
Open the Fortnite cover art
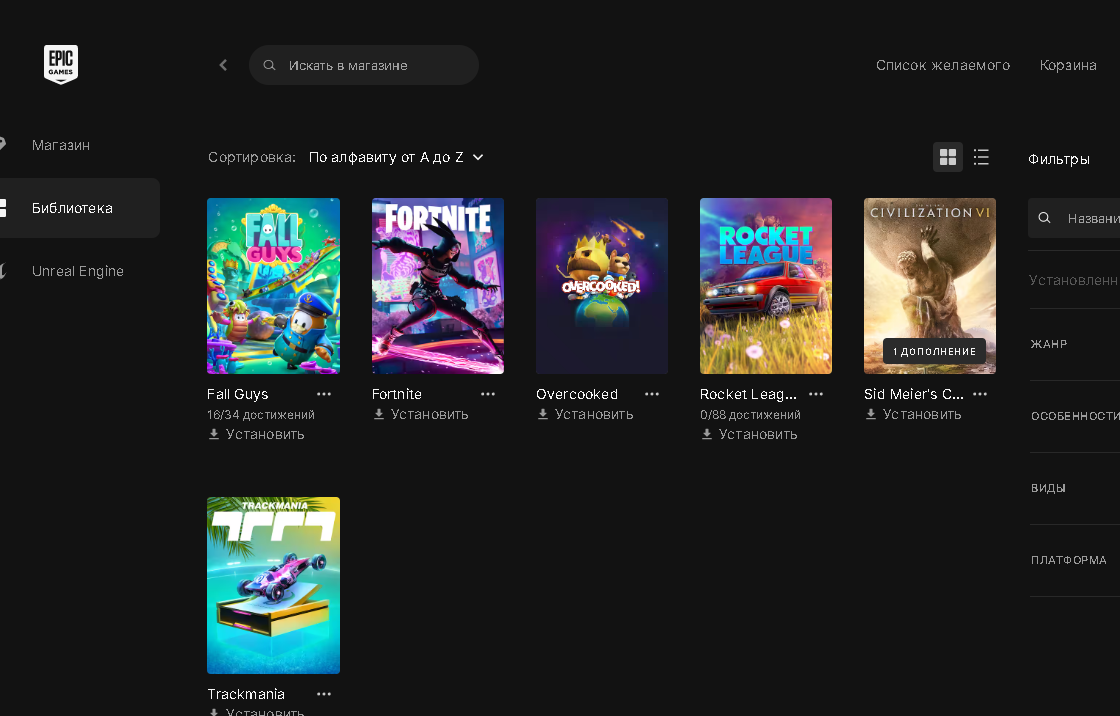click(x=438, y=286)
